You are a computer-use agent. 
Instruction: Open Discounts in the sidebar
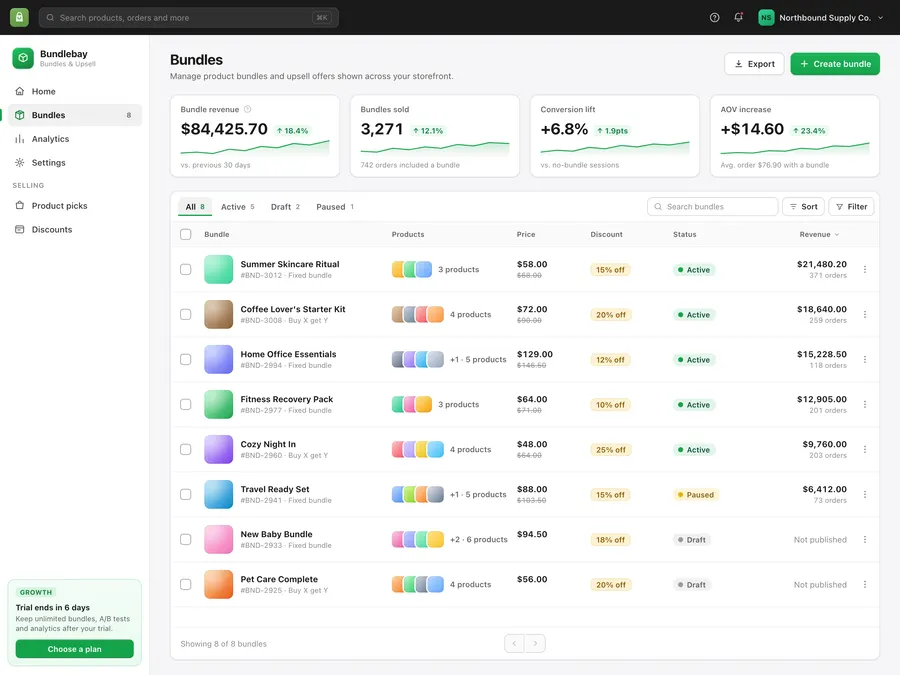[75, 230]
